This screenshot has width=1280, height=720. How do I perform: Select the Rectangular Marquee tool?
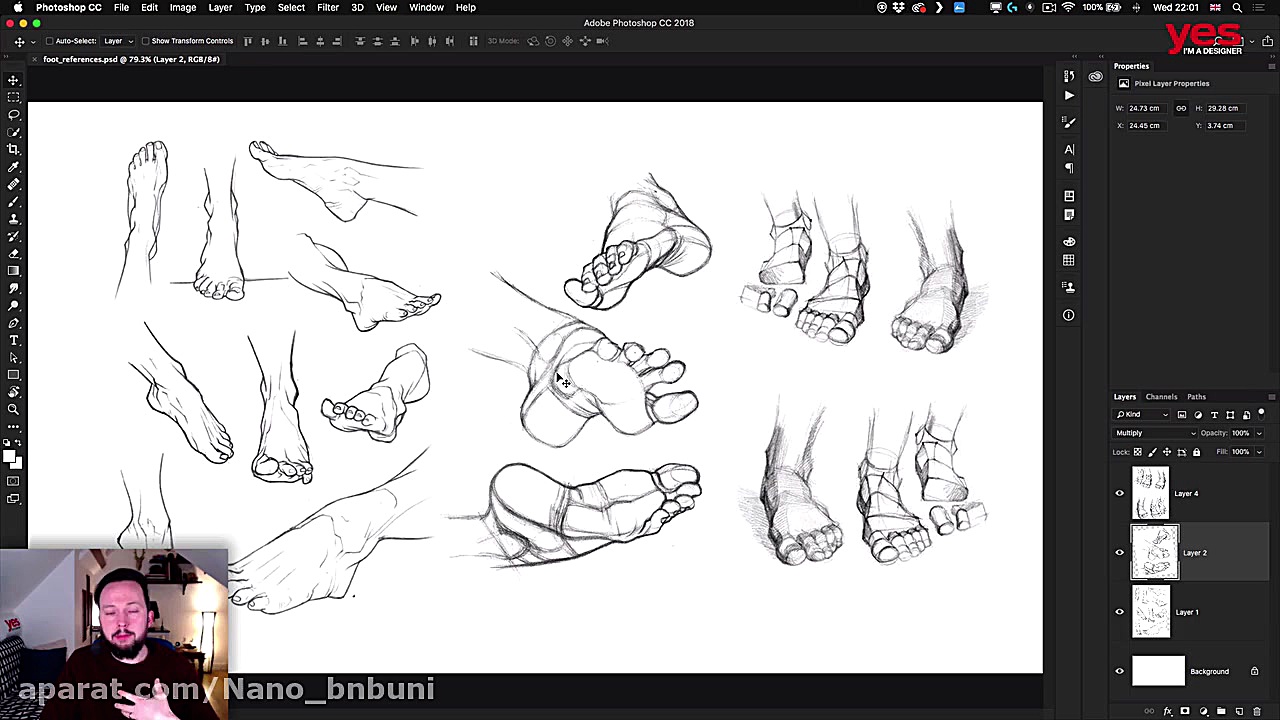14,97
